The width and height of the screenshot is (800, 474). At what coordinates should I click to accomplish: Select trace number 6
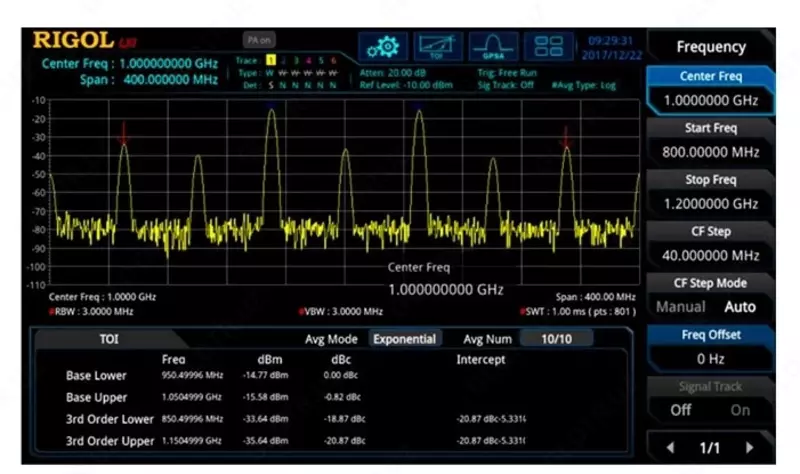coord(333,60)
